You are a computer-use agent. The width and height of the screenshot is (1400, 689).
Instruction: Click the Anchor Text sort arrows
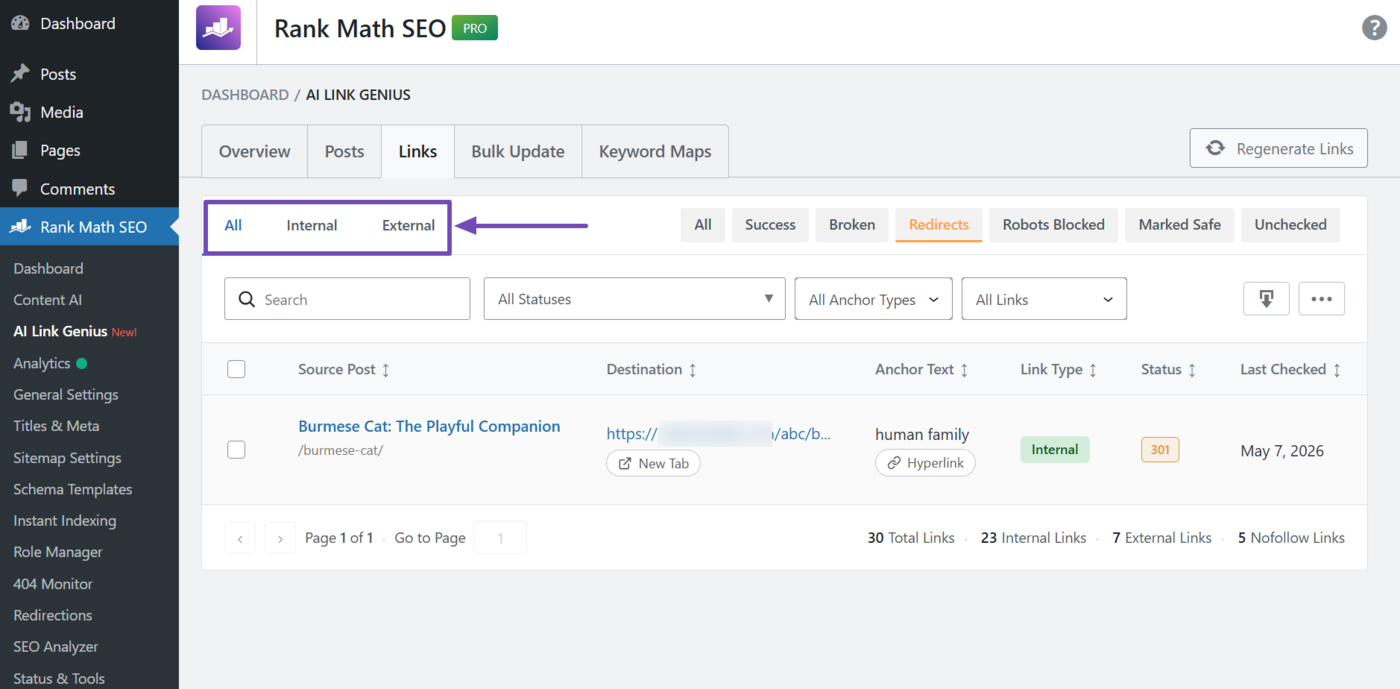pos(964,370)
